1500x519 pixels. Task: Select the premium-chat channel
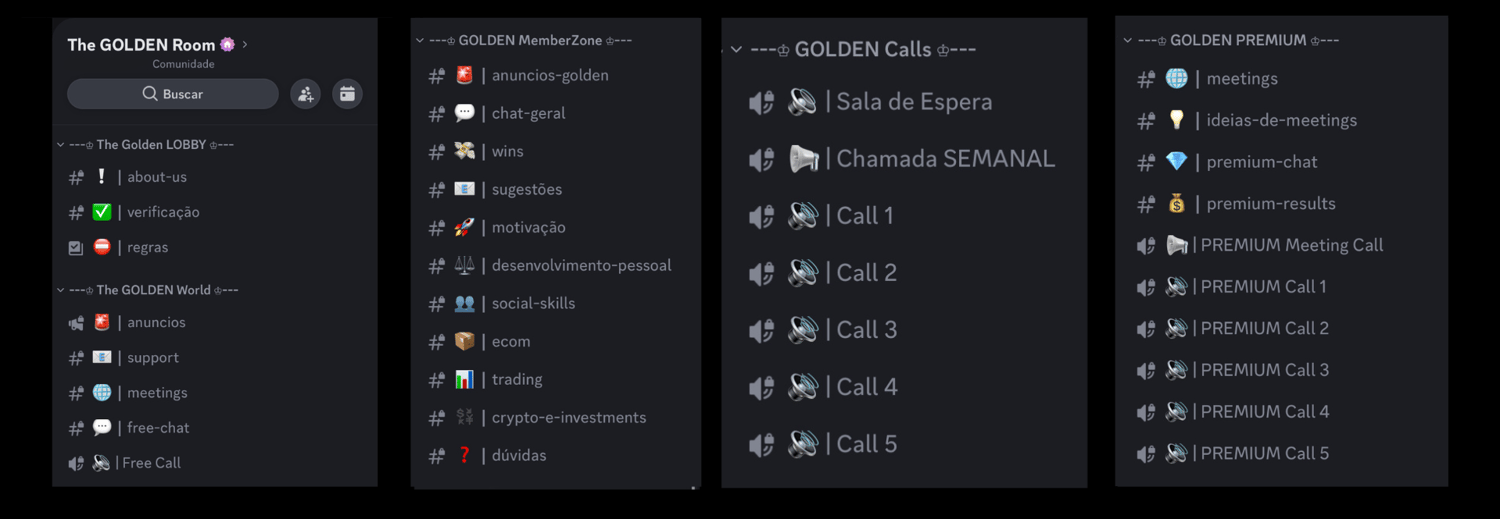pyautogui.click(x=1262, y=162)
